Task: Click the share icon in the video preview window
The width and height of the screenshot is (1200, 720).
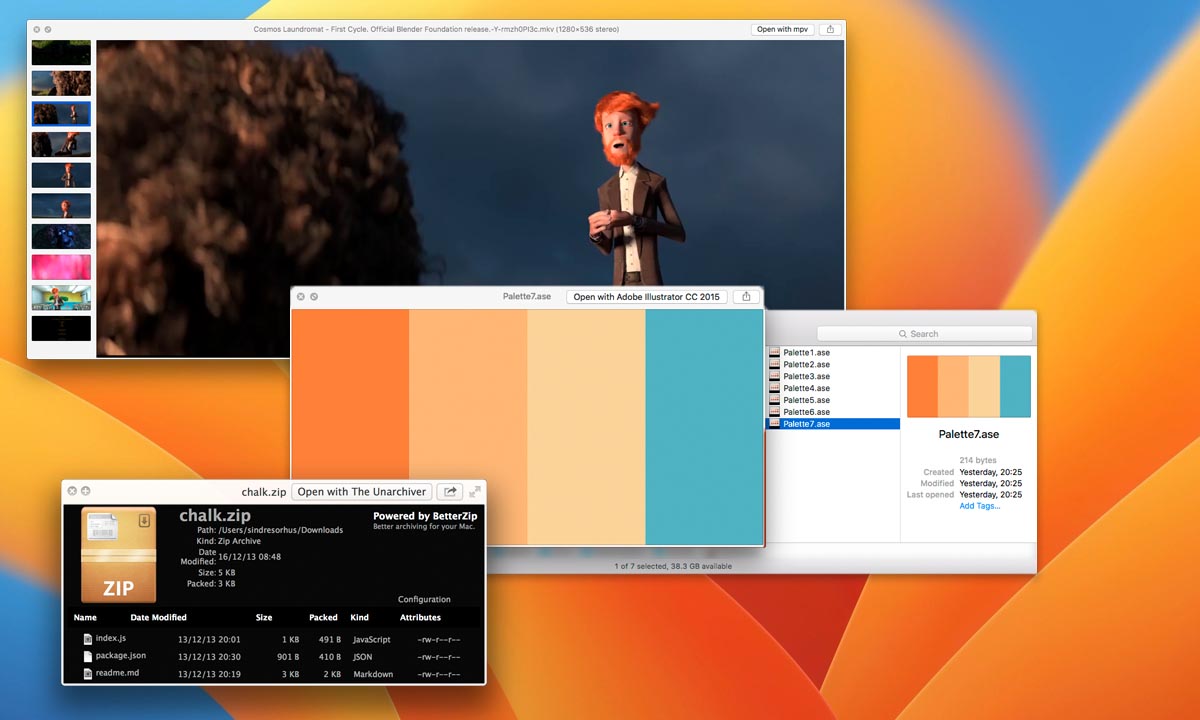Action: tap(831, 30)
